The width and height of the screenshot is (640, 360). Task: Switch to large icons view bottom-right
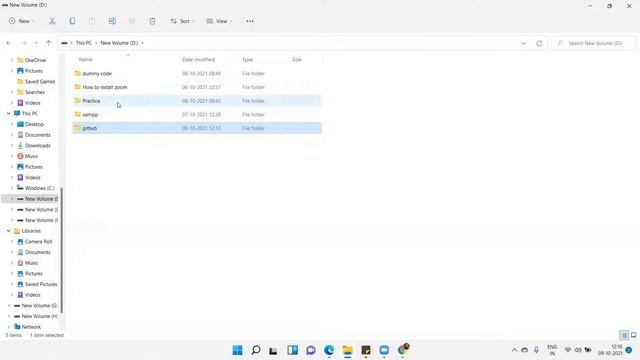(633, 335)
